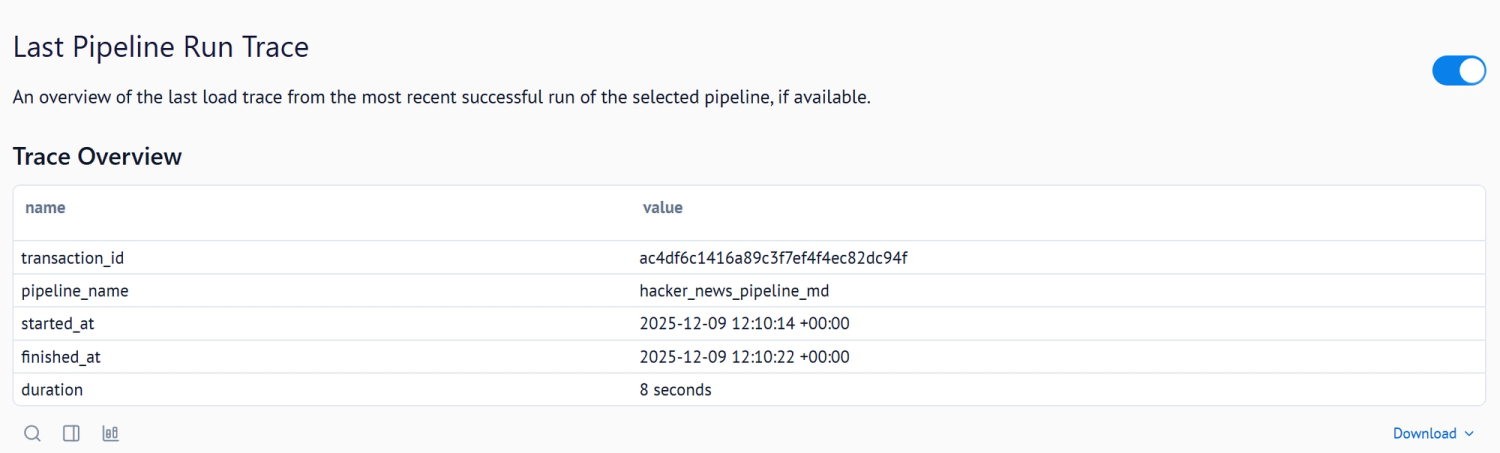
Task: Open the column explorer panel icon
Action: click(71, 433)
